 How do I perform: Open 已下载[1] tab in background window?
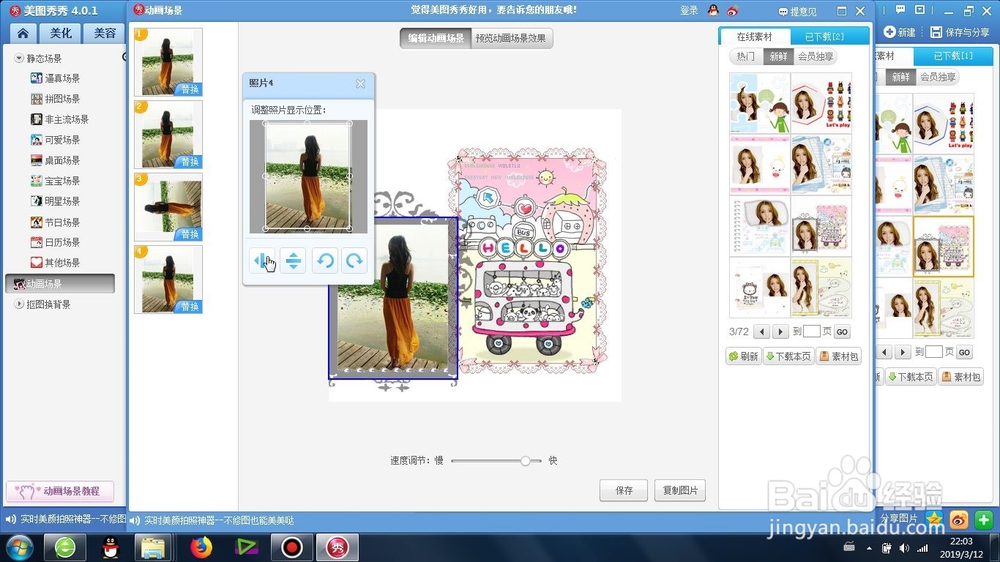(x=953, y=56)
